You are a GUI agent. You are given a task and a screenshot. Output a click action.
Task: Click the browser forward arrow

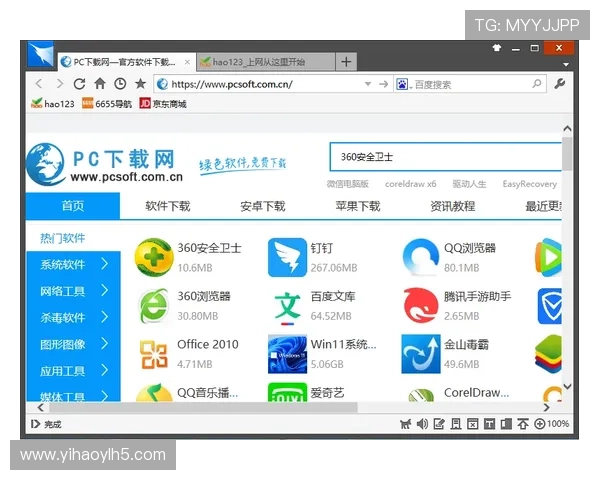pos(59,84)
